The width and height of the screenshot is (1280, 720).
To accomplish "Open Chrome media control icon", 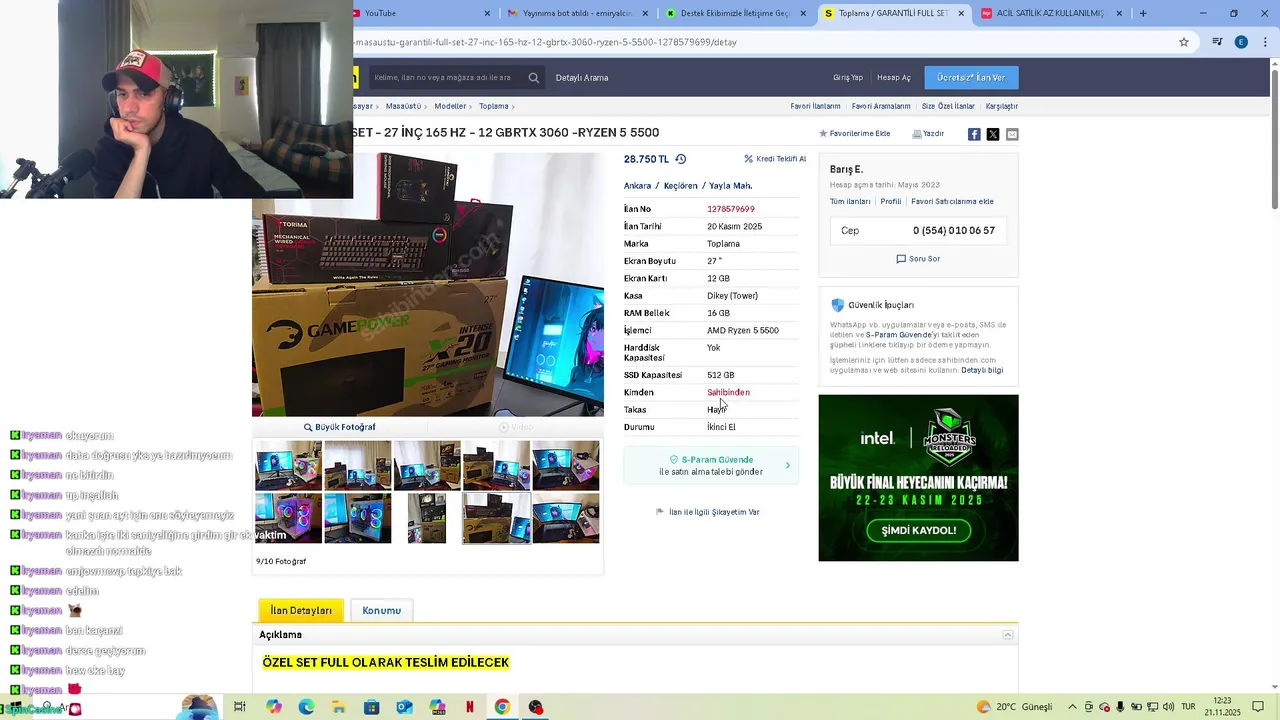I will coord(1217,42).
